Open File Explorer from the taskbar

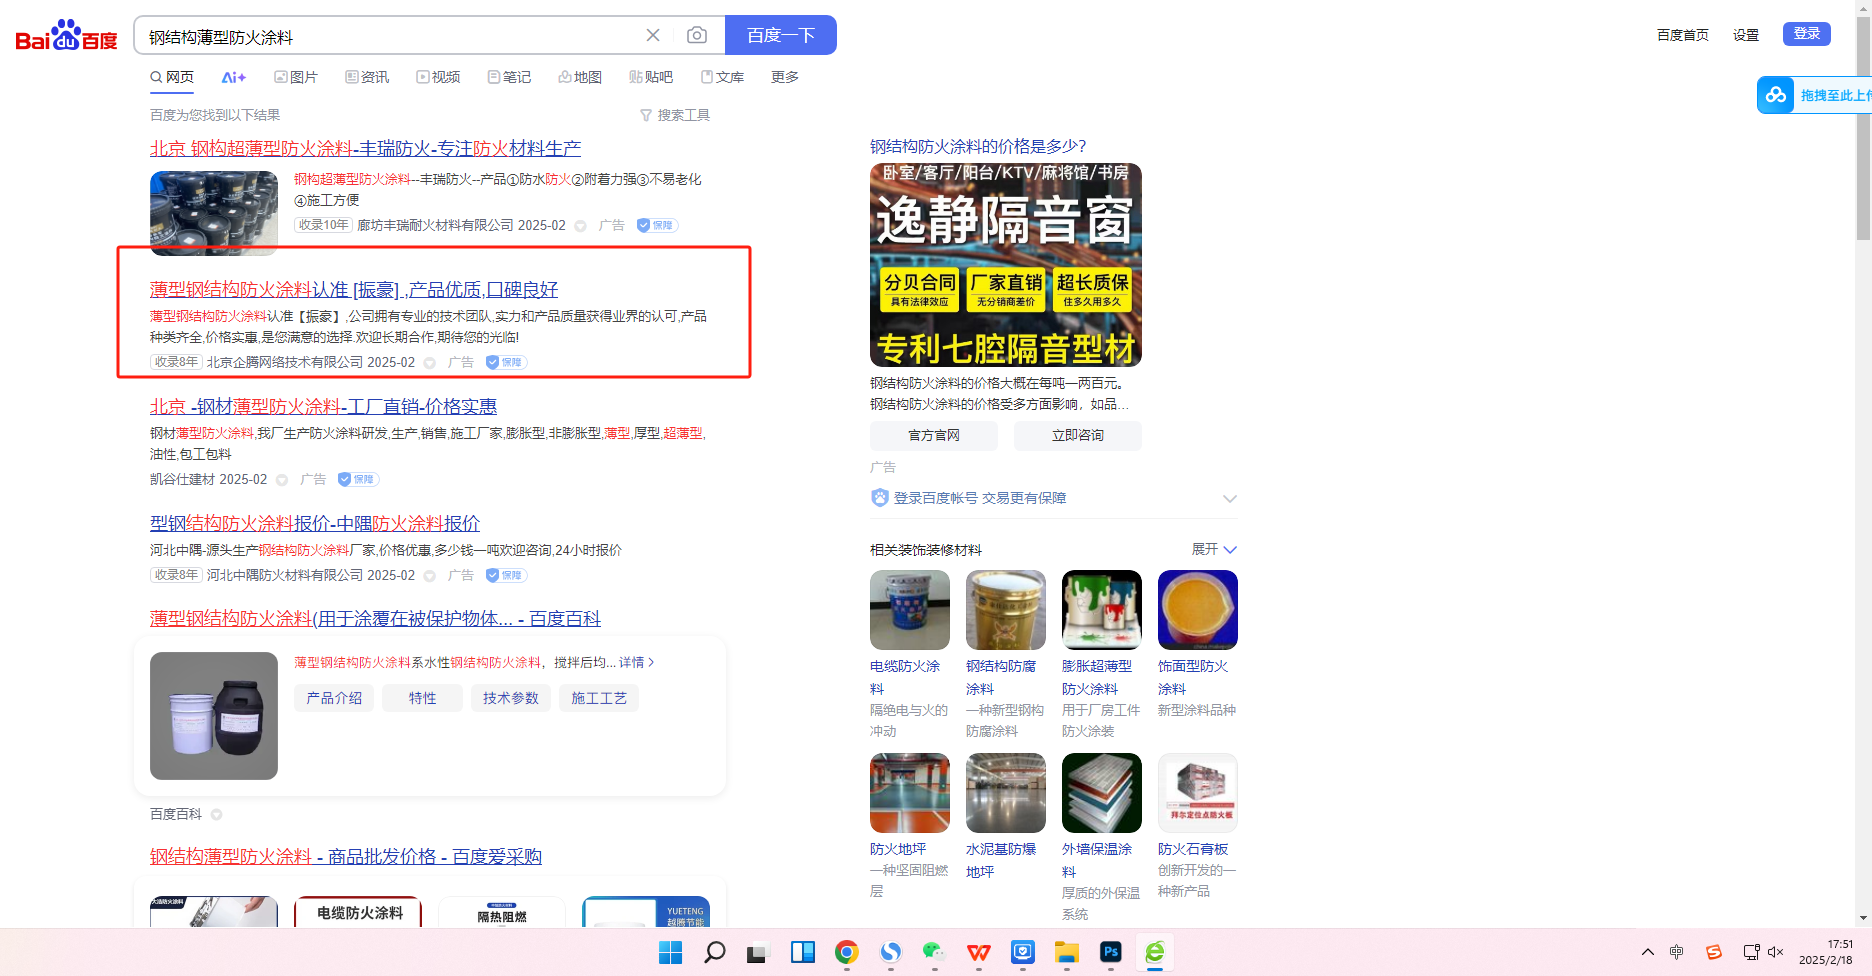click(x=1067, y=952)
